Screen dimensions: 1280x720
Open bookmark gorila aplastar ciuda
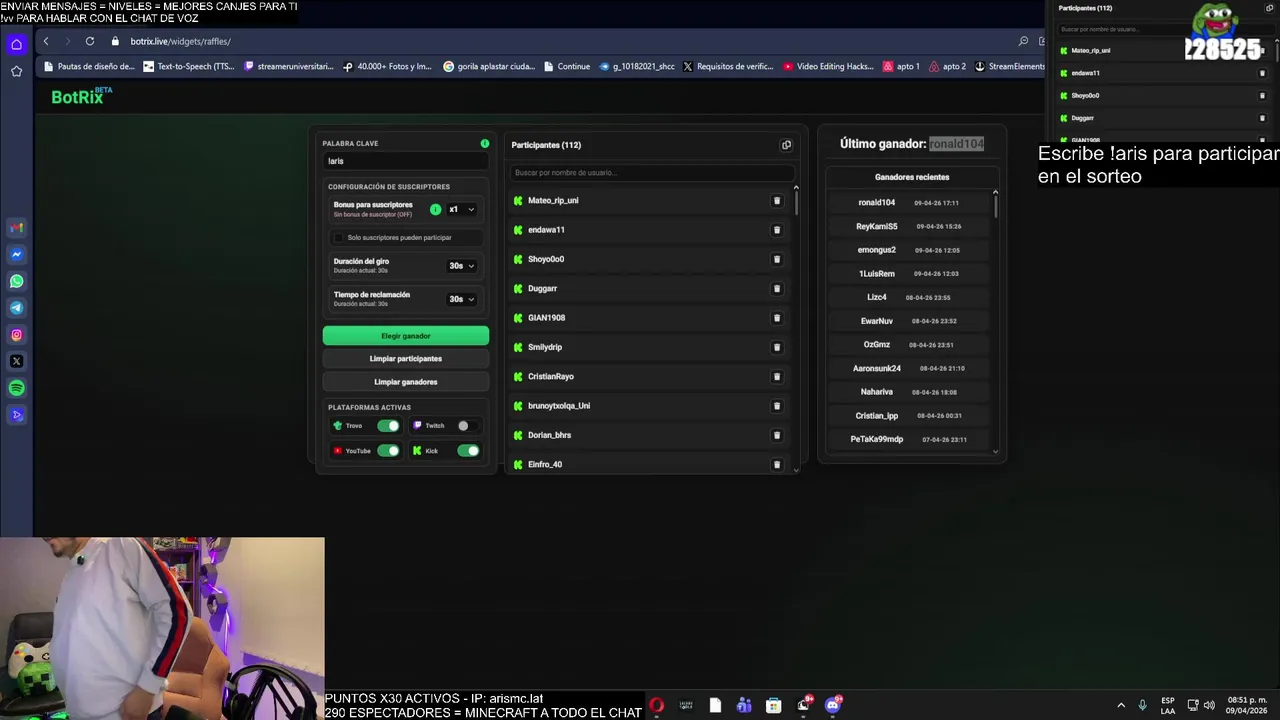pyautogui.click(x=489, y=67)
